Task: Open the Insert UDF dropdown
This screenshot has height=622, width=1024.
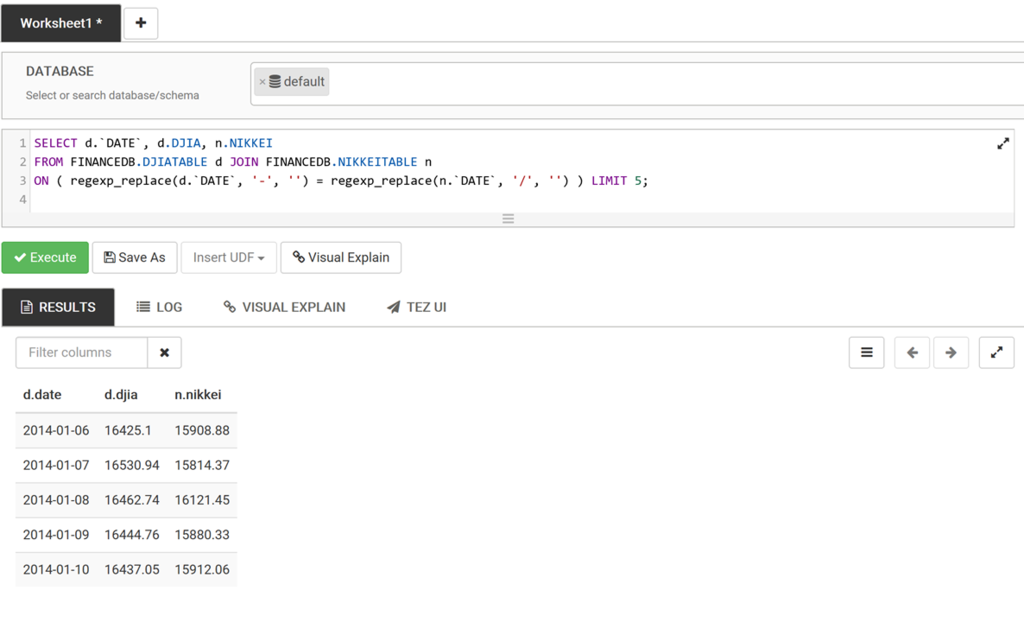Action: [229, 257]
